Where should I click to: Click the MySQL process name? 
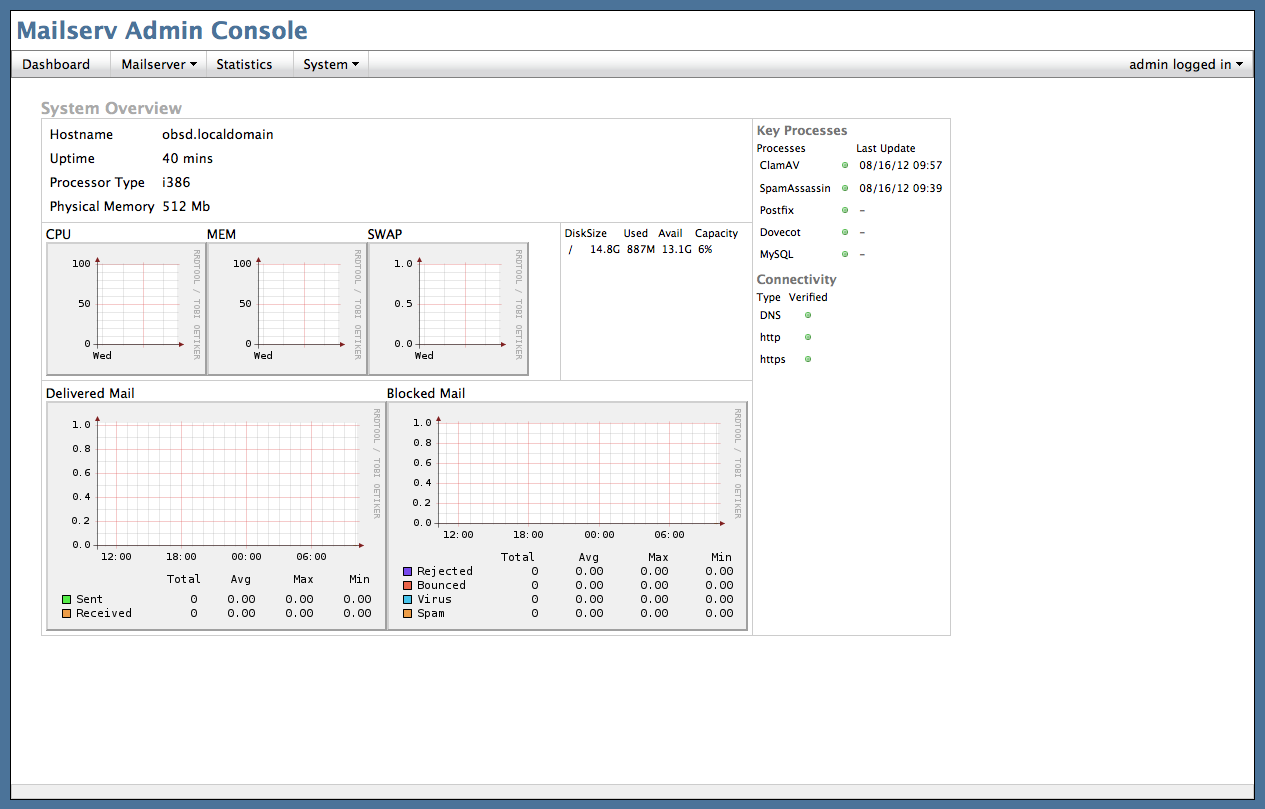777,254
